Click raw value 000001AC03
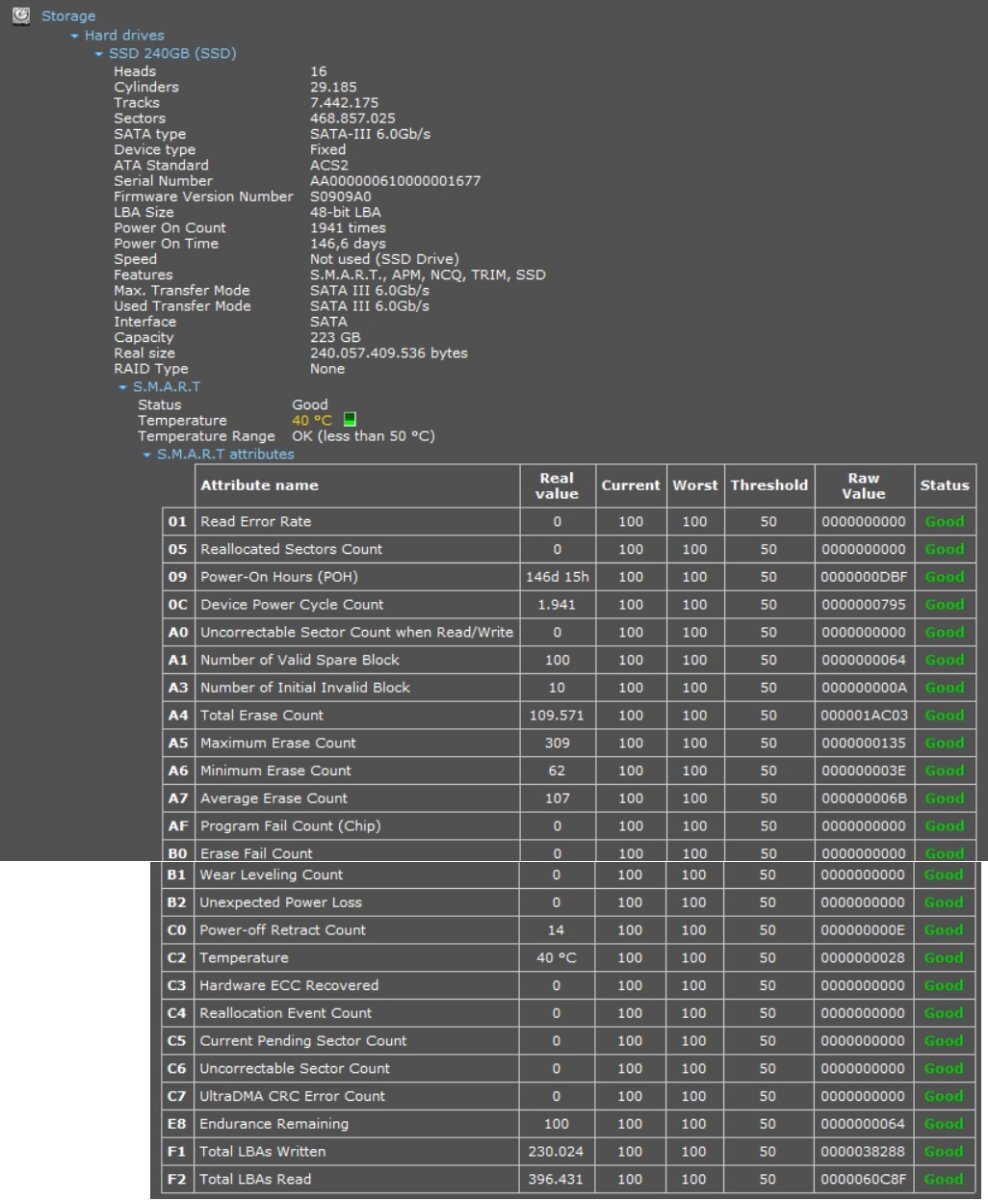This screenshot has height=1200, width=988. (863, 715)
